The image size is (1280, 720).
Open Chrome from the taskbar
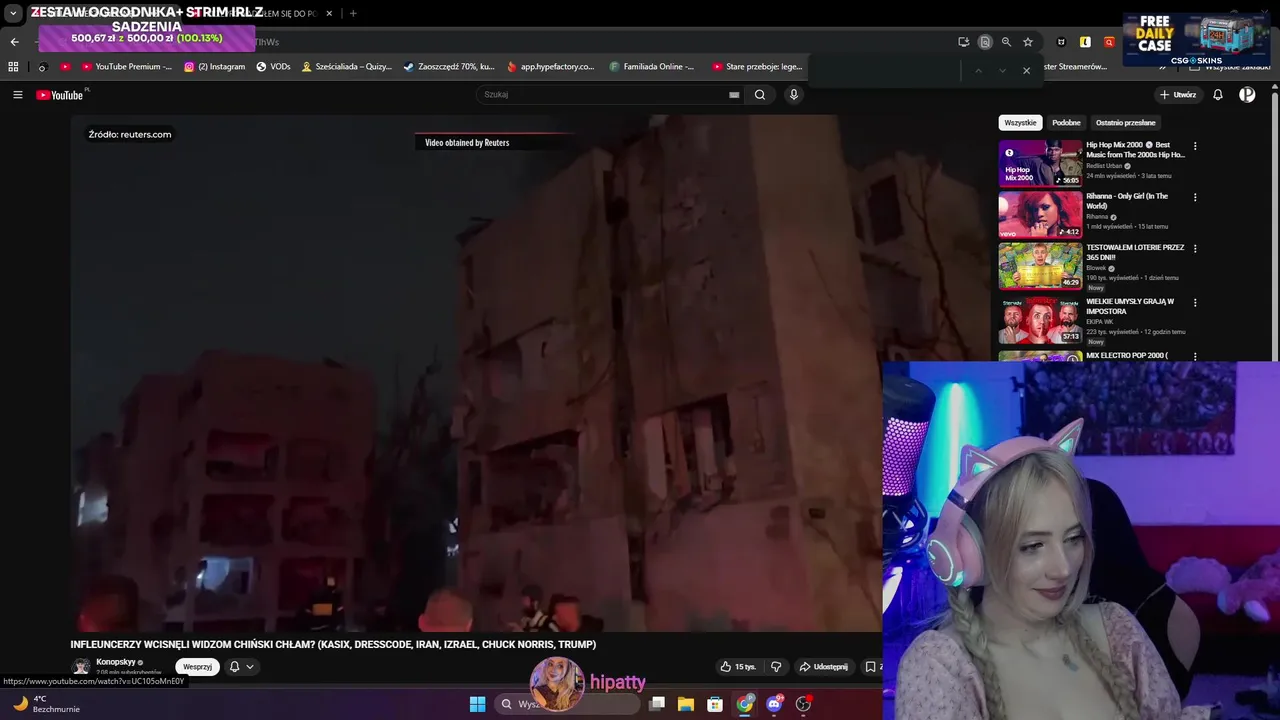(x=745, y=704)
